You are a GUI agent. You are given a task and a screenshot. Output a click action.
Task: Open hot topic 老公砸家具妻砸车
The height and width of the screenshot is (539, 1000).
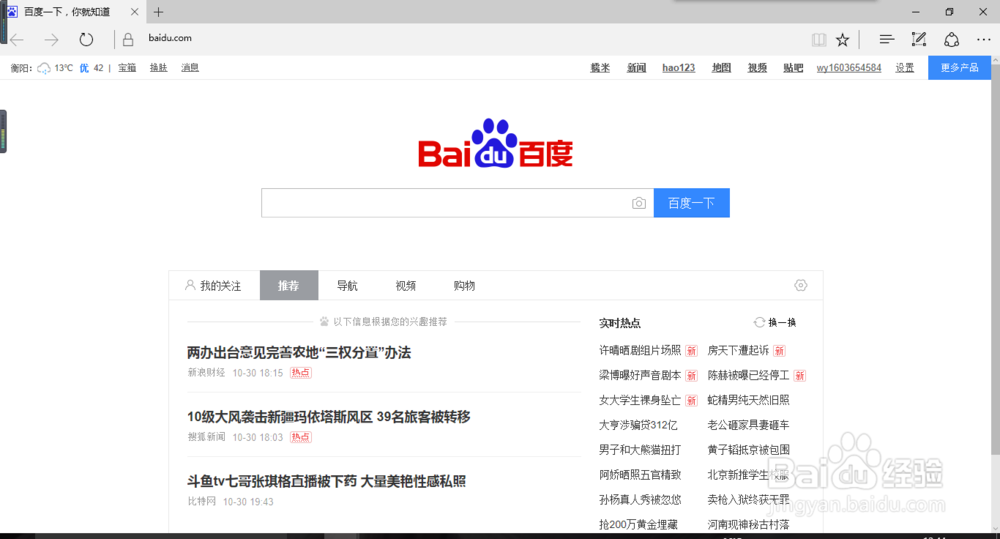(748, 425)
